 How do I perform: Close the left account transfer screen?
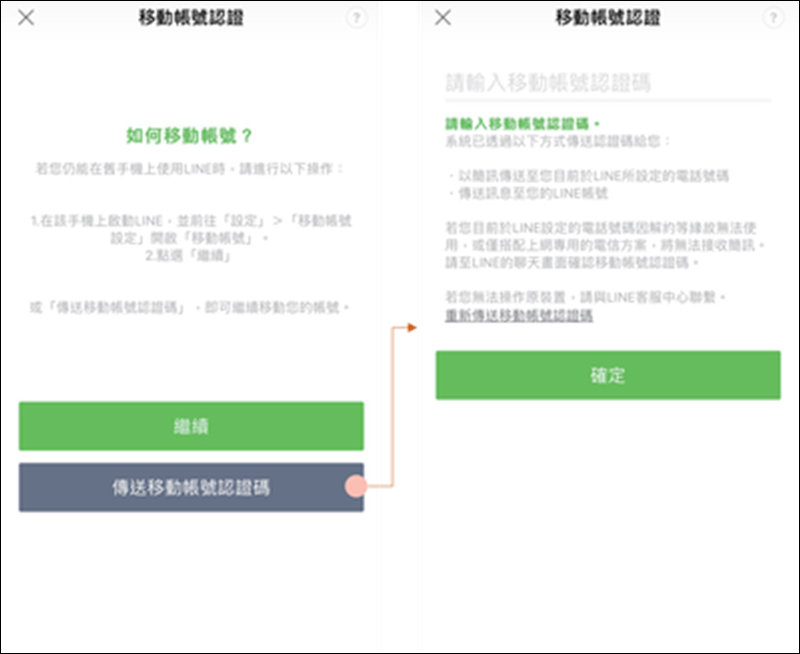tap(27, 18)
